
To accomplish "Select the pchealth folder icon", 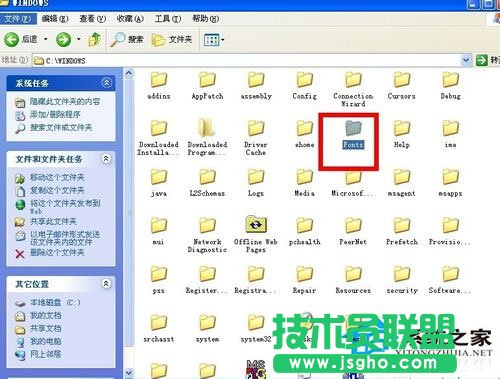I will point(305,226).
